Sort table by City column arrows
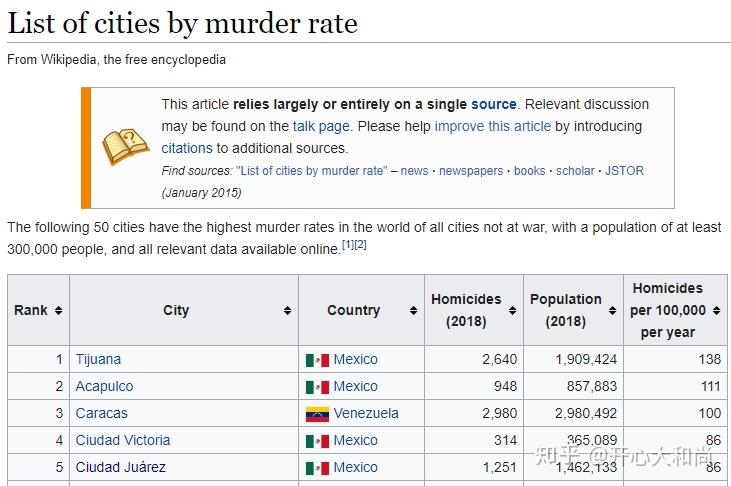The height and width of the screenshot is (486, 731). point(288,311)
